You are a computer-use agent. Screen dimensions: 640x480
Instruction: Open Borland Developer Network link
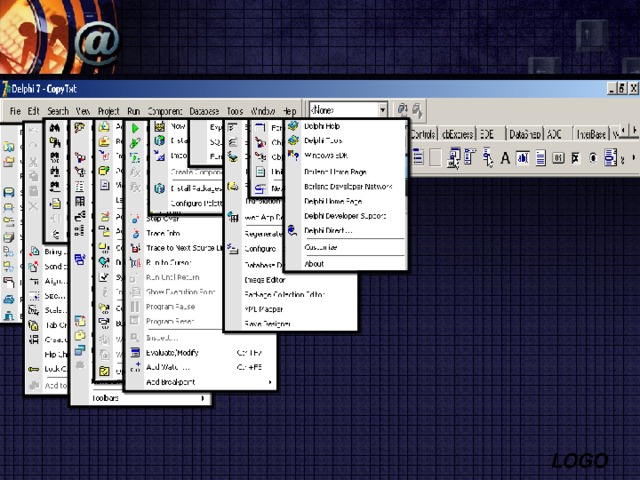point(347,186)
